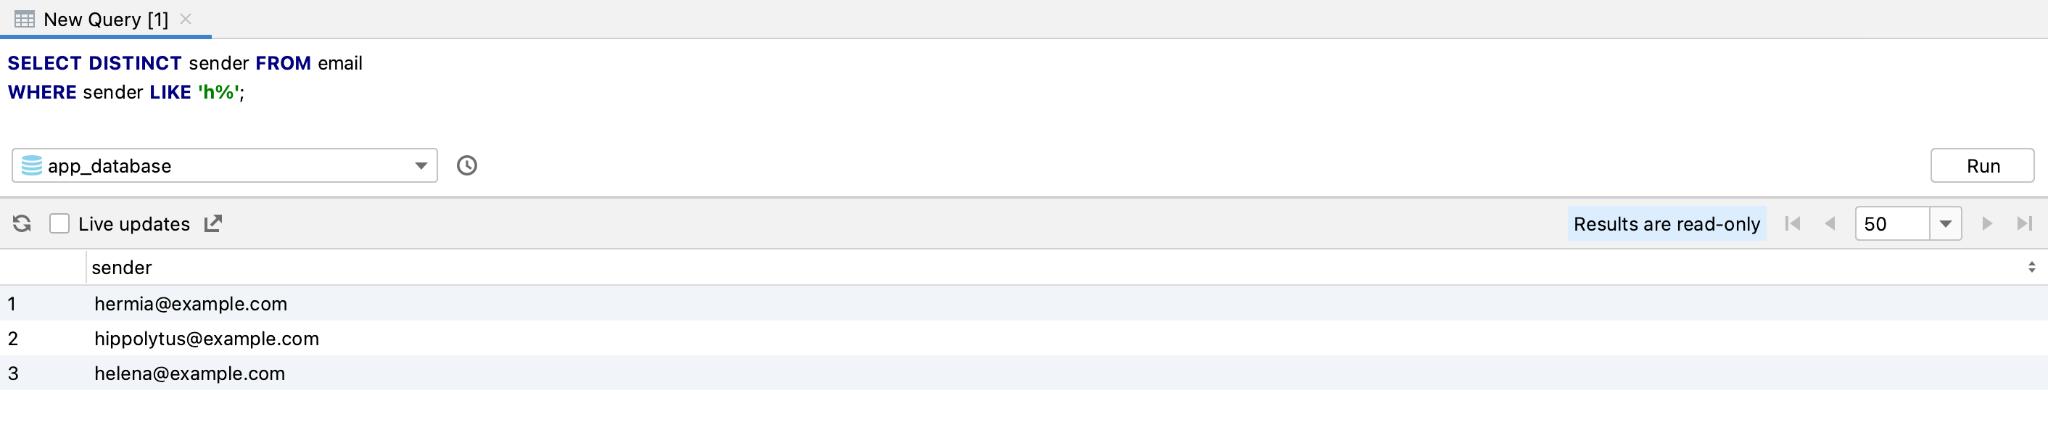
Task: Select the New Query [1] tab
Action: 105,19
